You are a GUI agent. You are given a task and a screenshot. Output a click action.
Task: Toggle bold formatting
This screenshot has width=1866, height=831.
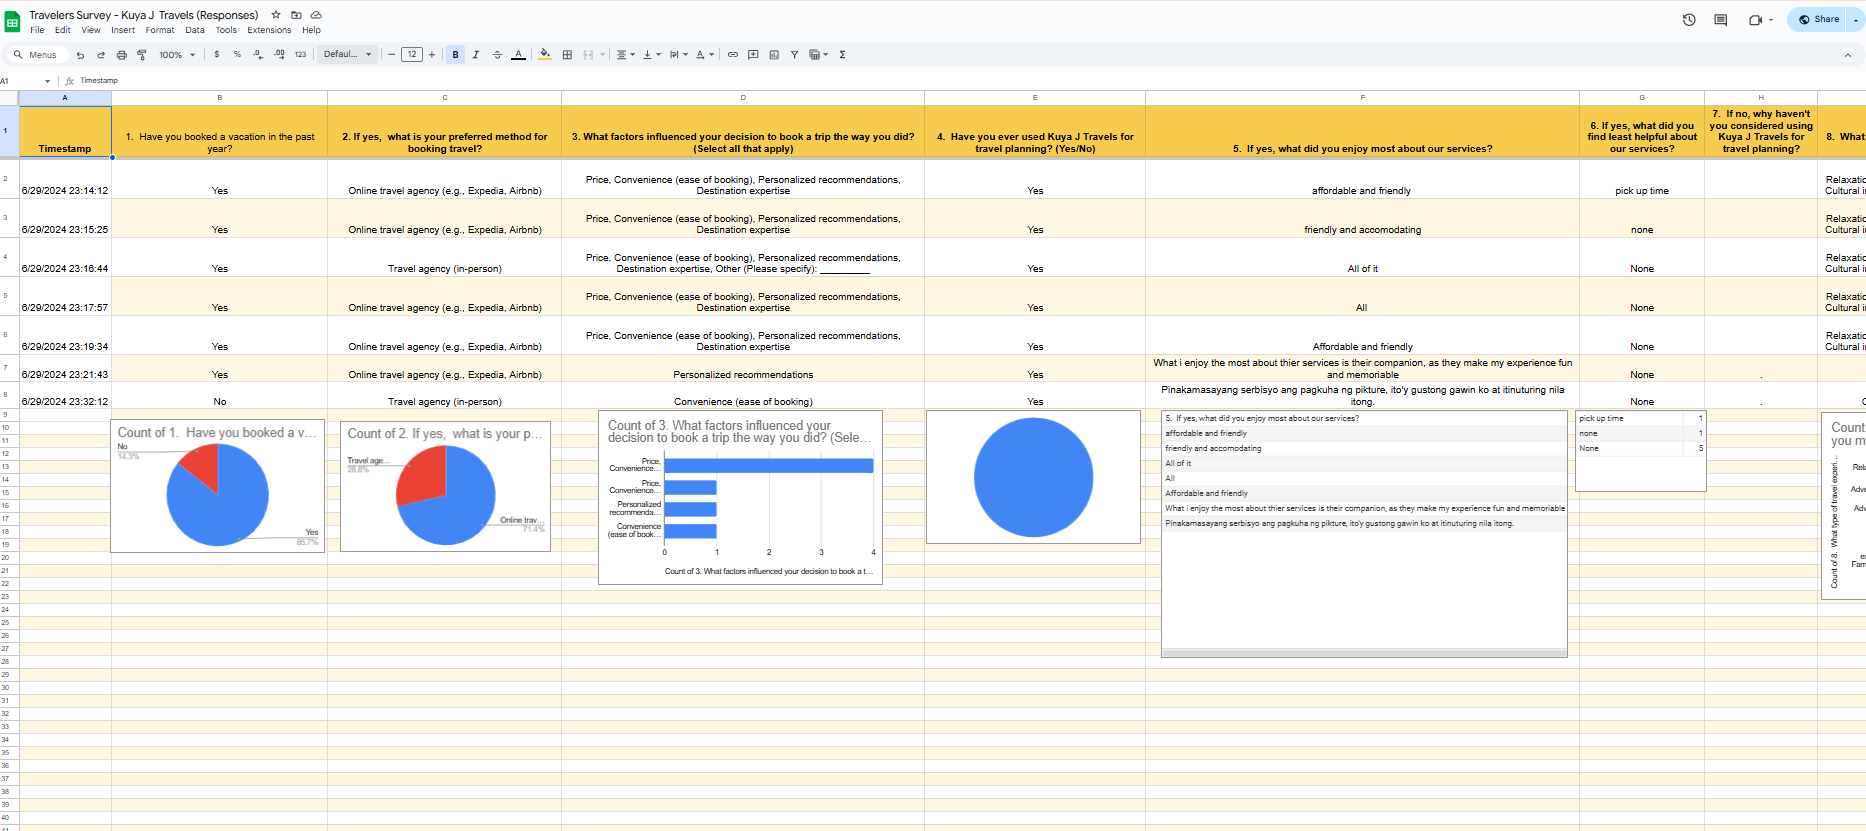pyautogui.click(x=456, y=55)
